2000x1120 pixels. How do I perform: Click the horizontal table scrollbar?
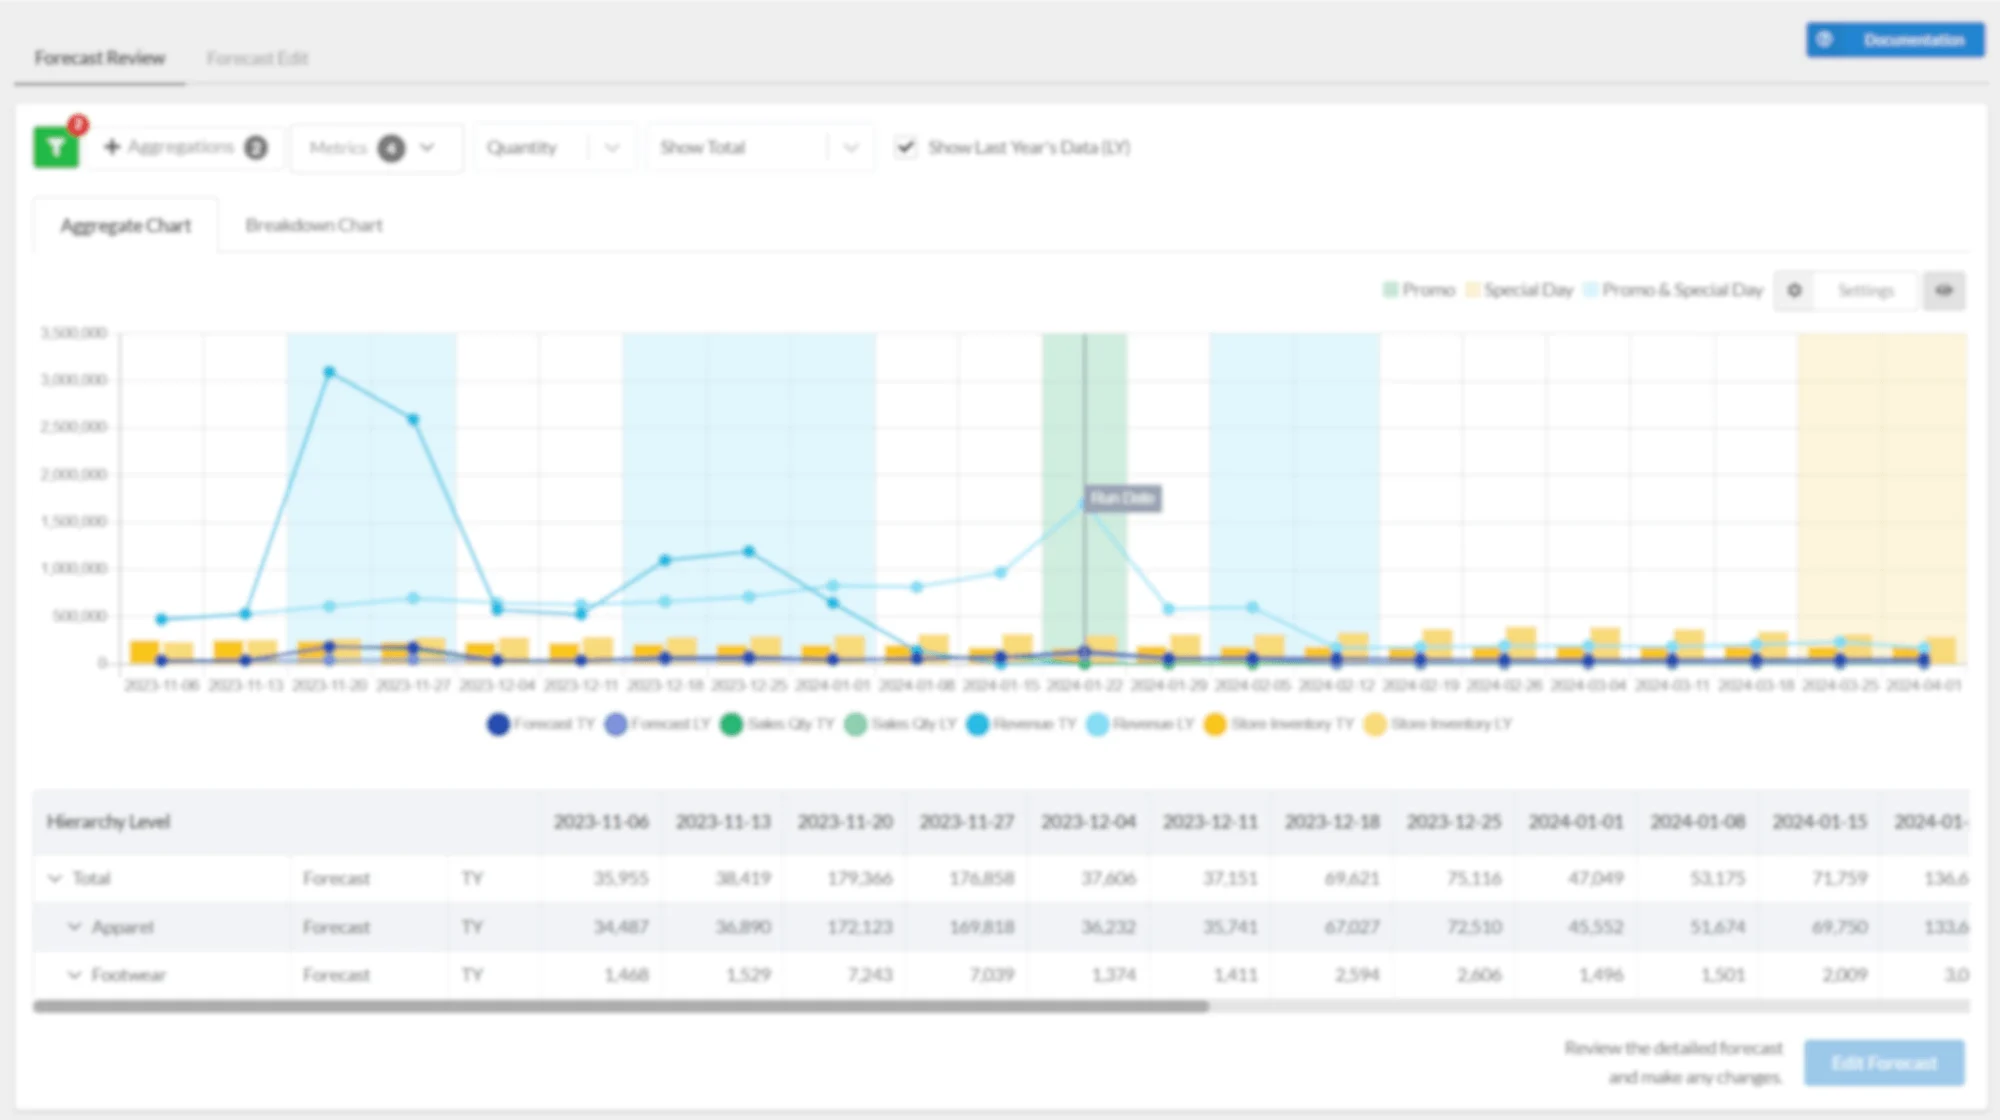621,1006
